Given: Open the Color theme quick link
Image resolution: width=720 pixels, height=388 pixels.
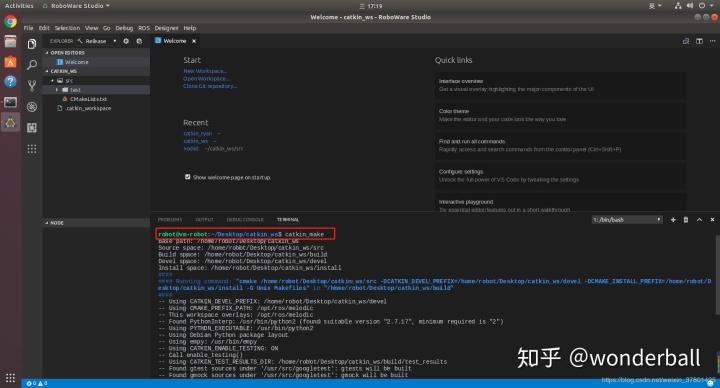Looking at the screenshot, I should coord(560,115).
